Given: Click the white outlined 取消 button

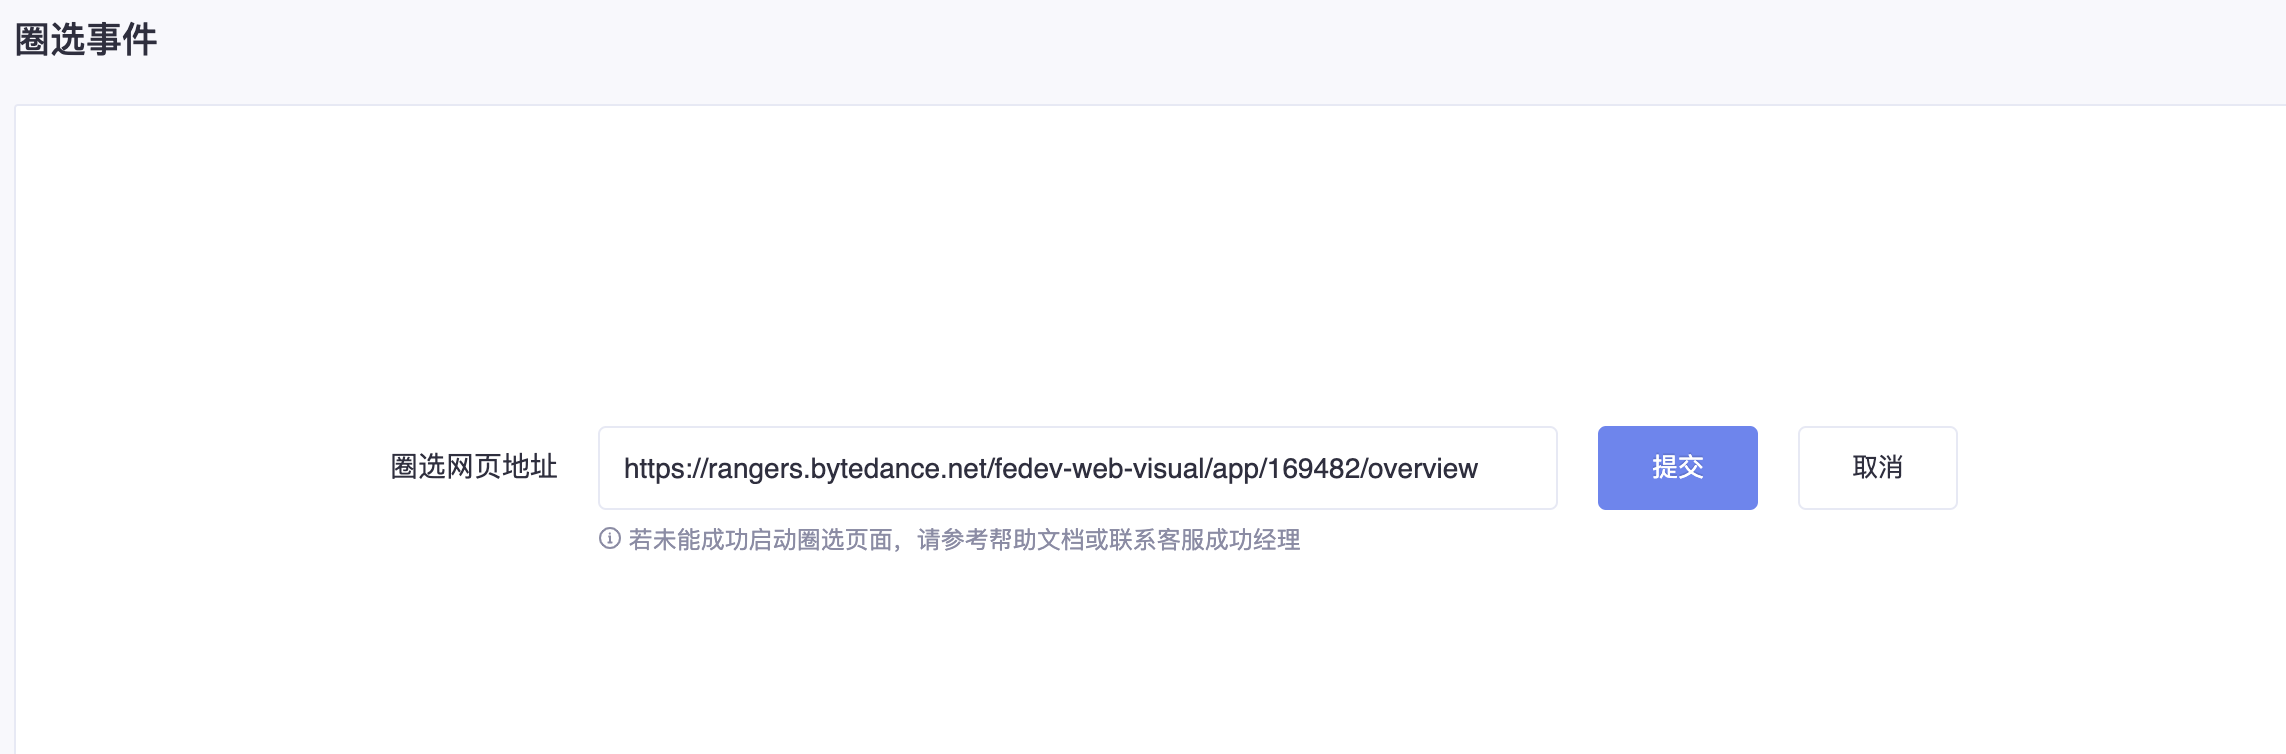Looking at the screenshot, I should pyautogui.click(x=1877, y=468).
